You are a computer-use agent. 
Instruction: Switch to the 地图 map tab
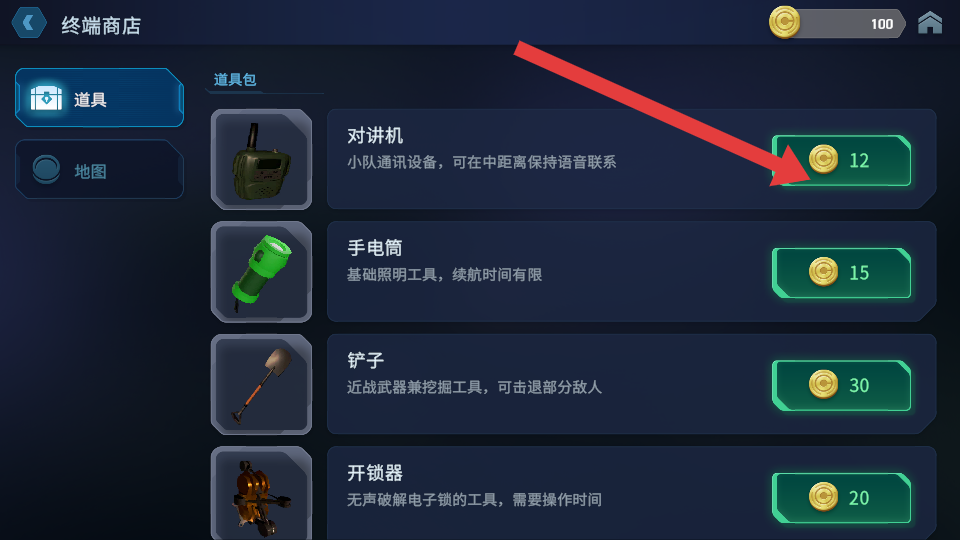pyautogui.click(x=99, y=170)
